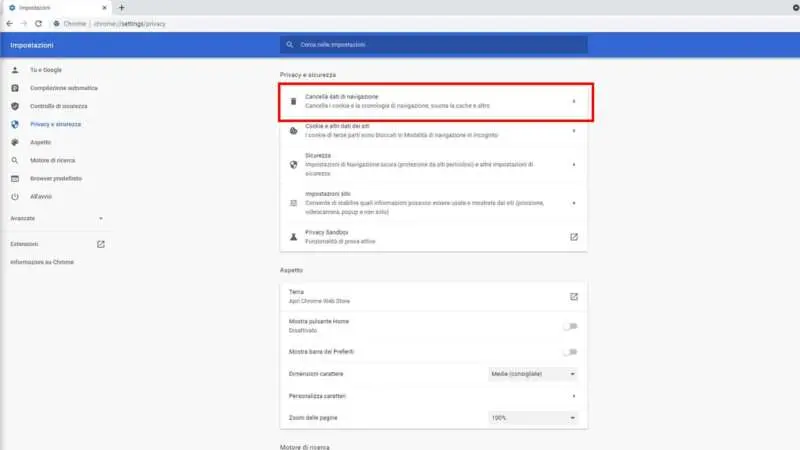Click the flask icon beside Privacy Sandbox
Image resolution: width=800 pixels, height=450 pixels.
point(293,237)
